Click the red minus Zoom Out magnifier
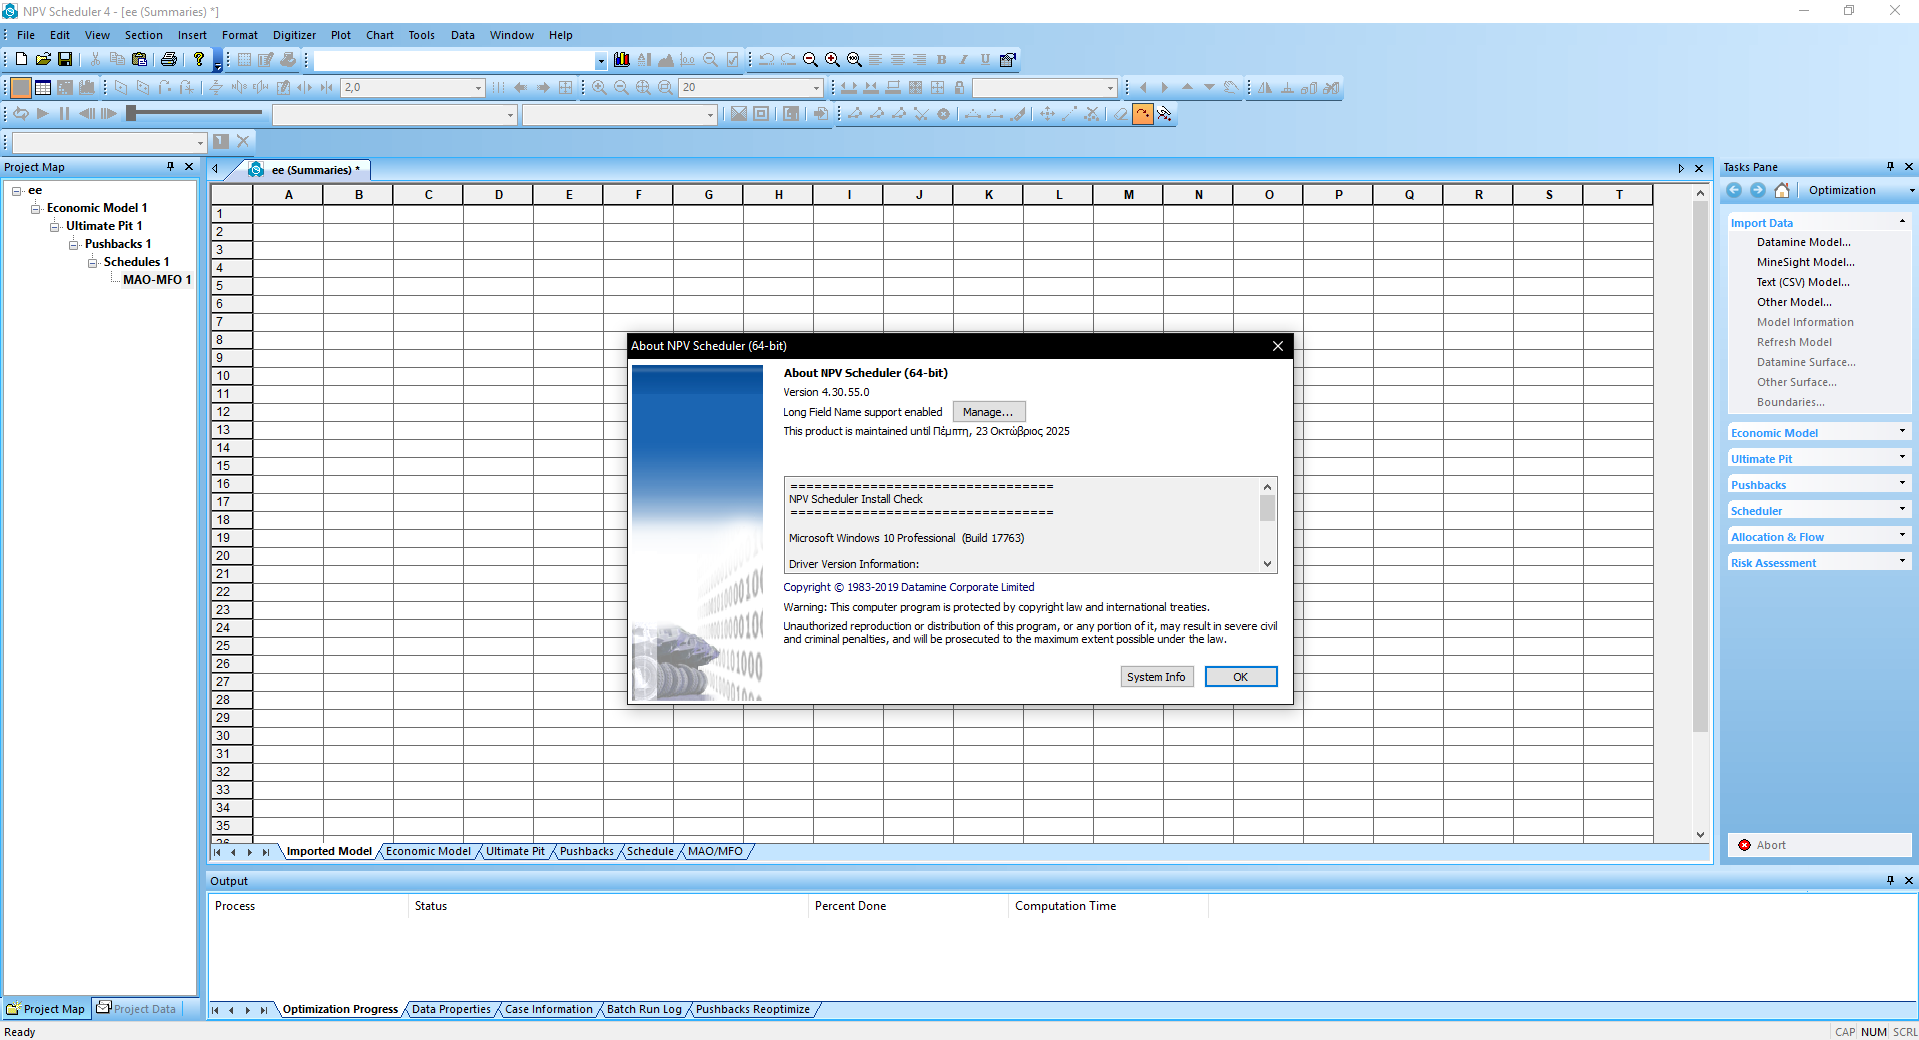The image size is (1919, 1040). pos(810,60)
